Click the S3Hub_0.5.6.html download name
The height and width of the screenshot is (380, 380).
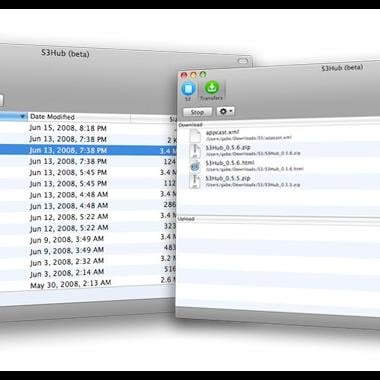point(230,163)
